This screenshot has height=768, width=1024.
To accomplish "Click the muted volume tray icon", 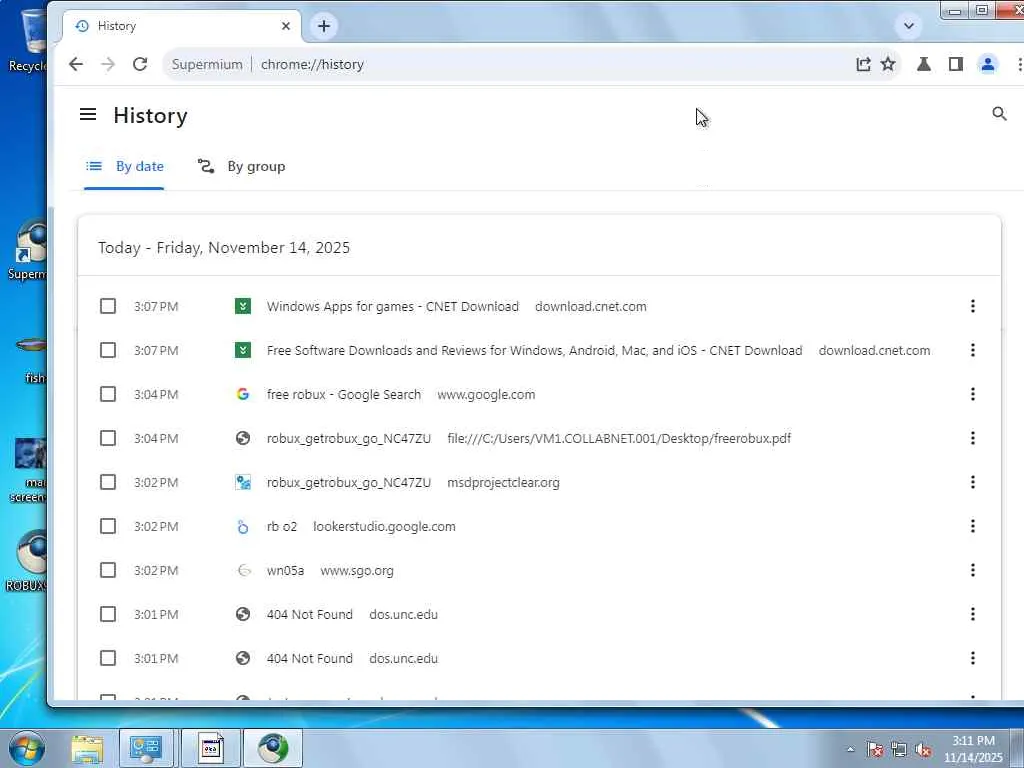I will (x=923, y=750).
